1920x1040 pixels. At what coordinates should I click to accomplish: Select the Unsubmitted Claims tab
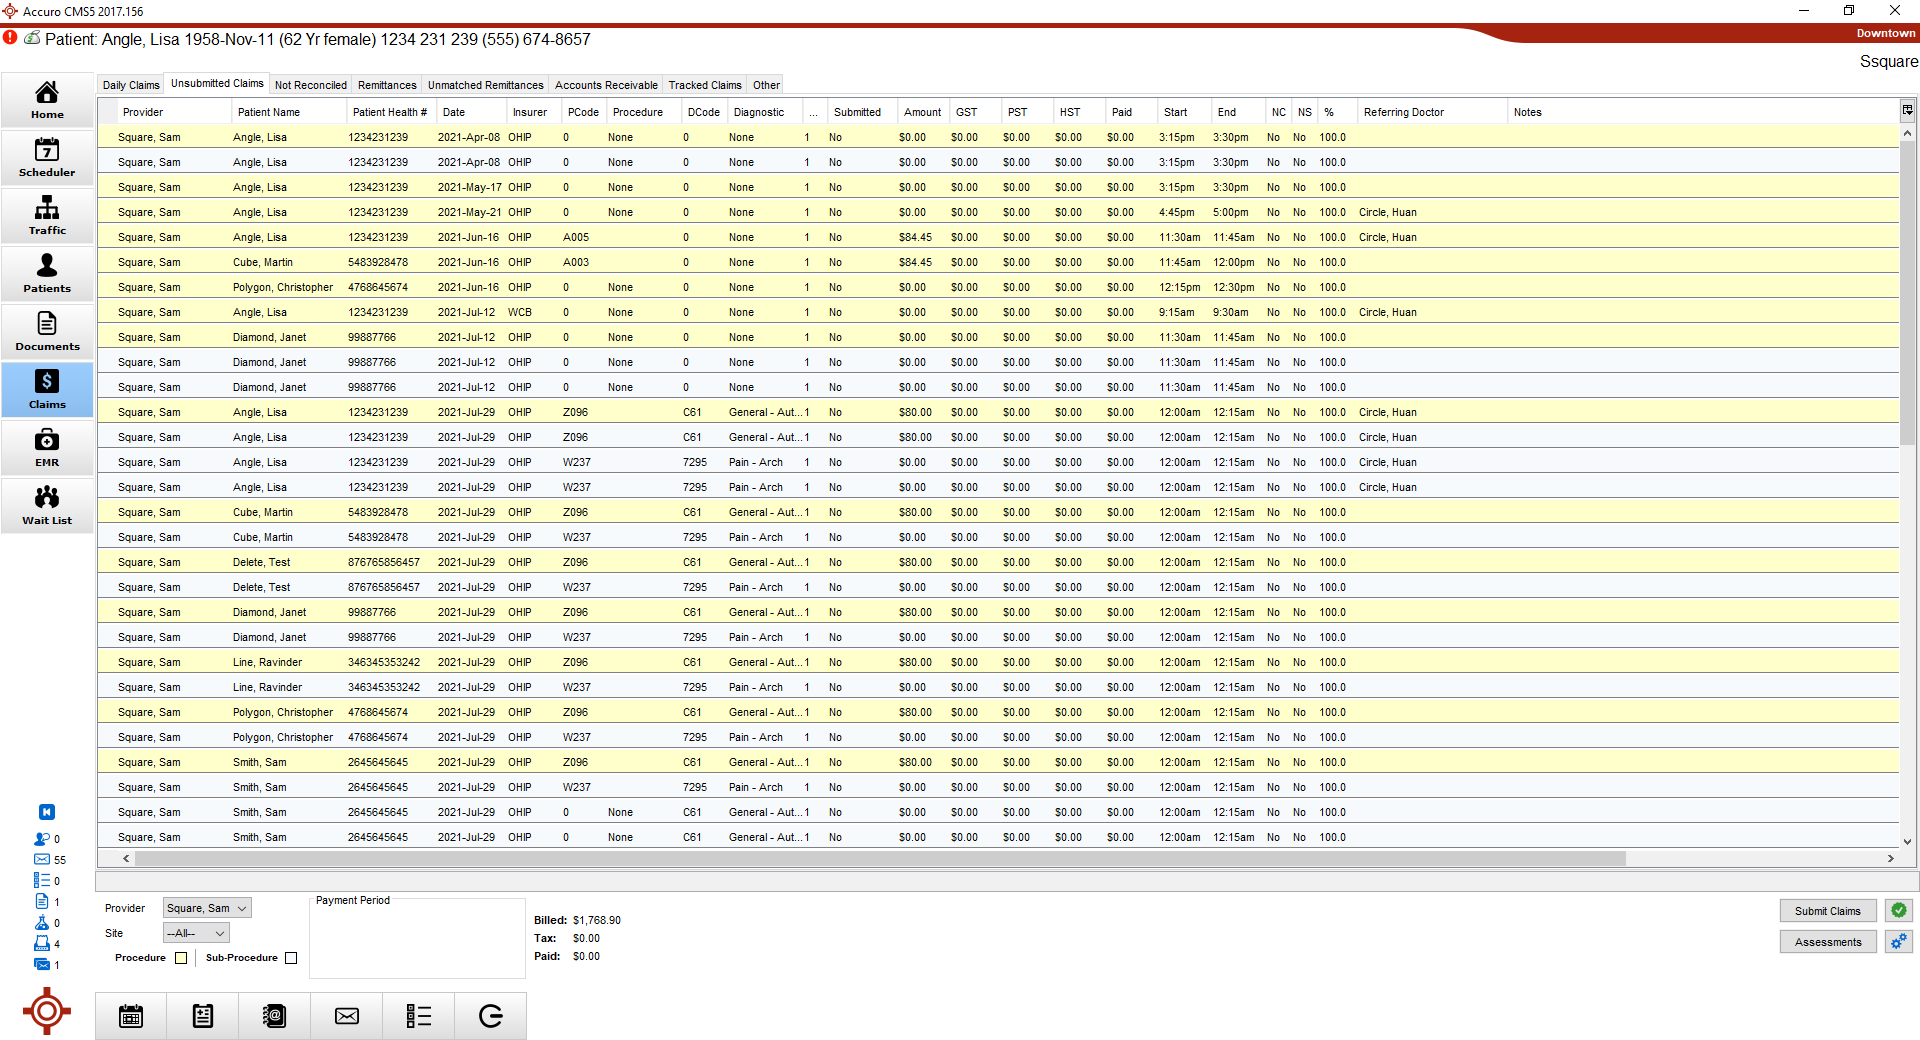pyautogui.click(x=217, y=83)
